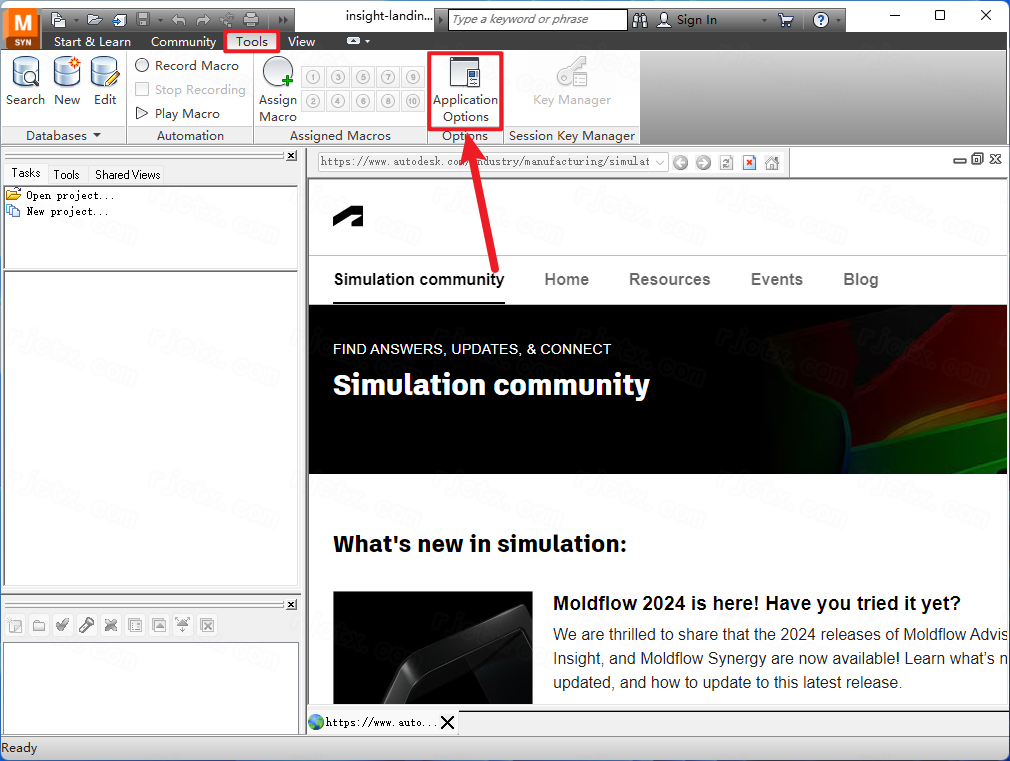1010x761 pixels.
Task: Open the browser URL address dropdown
Action: pos(660,162)
